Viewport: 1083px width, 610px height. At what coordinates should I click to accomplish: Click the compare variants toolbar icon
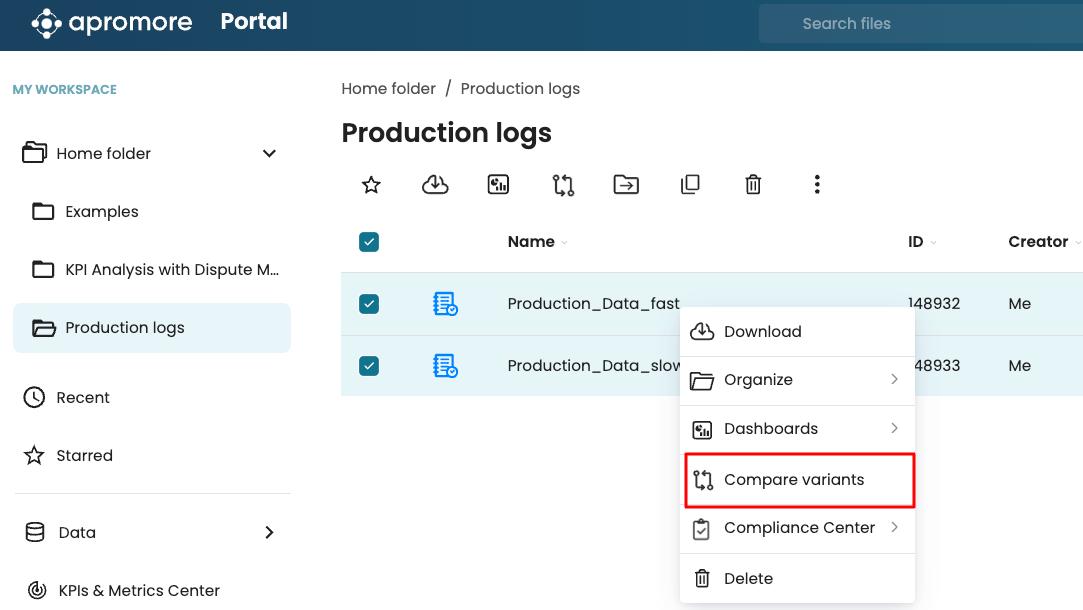[x=563, y=185]
